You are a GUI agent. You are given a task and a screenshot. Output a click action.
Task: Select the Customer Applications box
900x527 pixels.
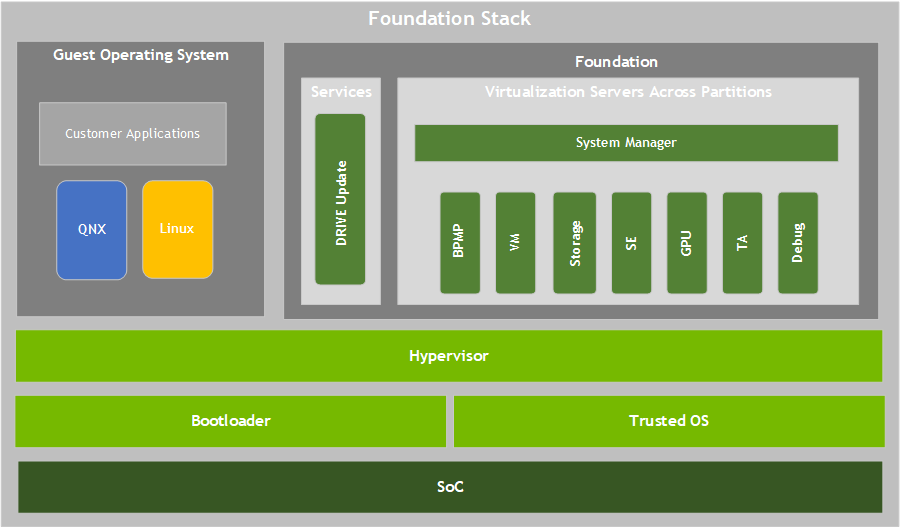(x=133, y=134)
